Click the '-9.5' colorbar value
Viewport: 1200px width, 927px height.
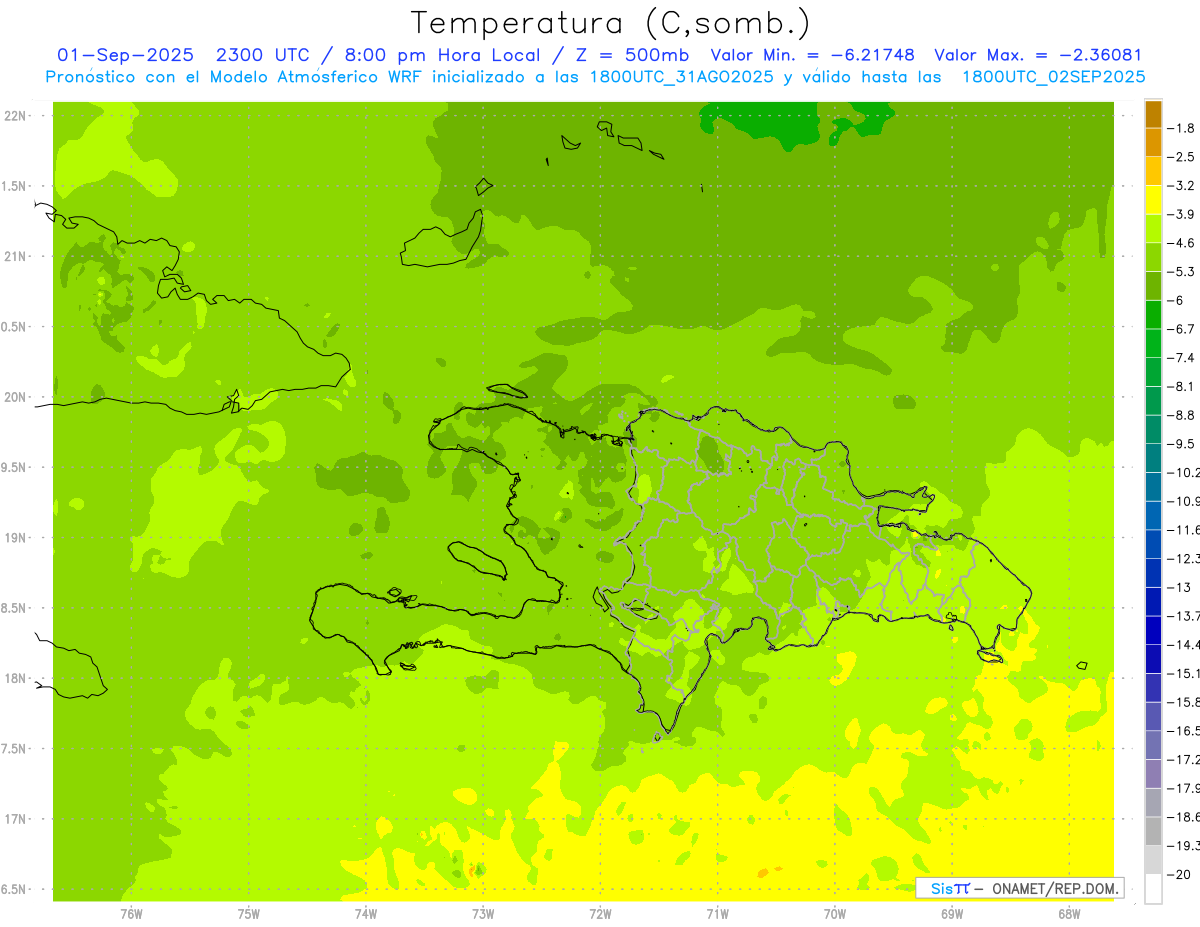coord(1182,444)
